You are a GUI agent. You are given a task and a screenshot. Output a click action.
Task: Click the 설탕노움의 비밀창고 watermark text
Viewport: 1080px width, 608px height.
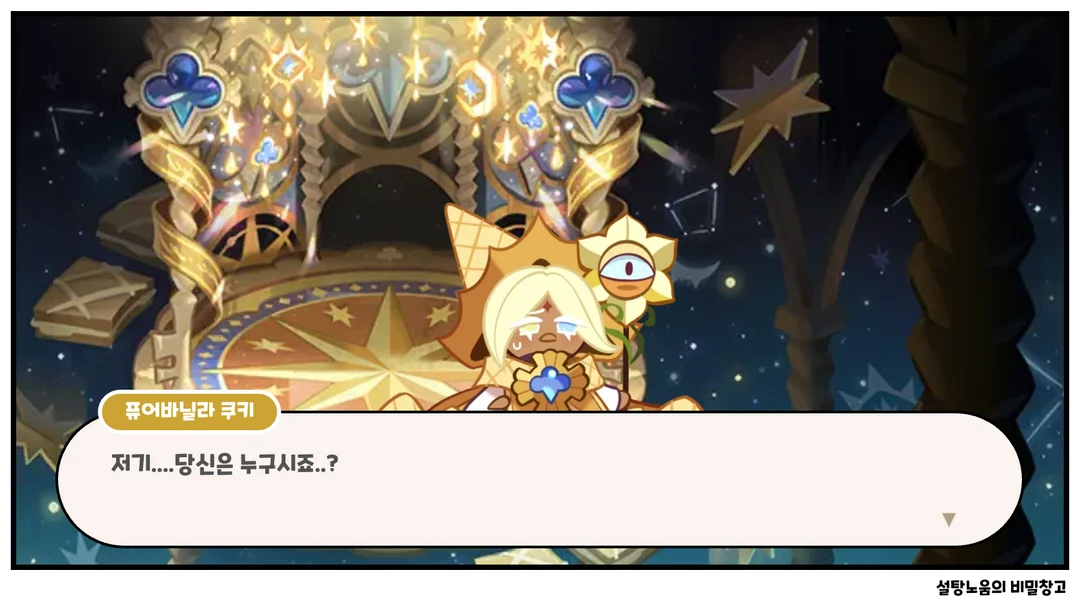tap(1001, 587)
